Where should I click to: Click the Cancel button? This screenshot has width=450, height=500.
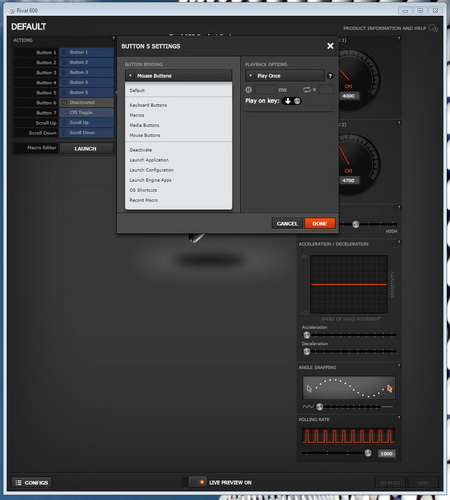click(x=287, y=223)
